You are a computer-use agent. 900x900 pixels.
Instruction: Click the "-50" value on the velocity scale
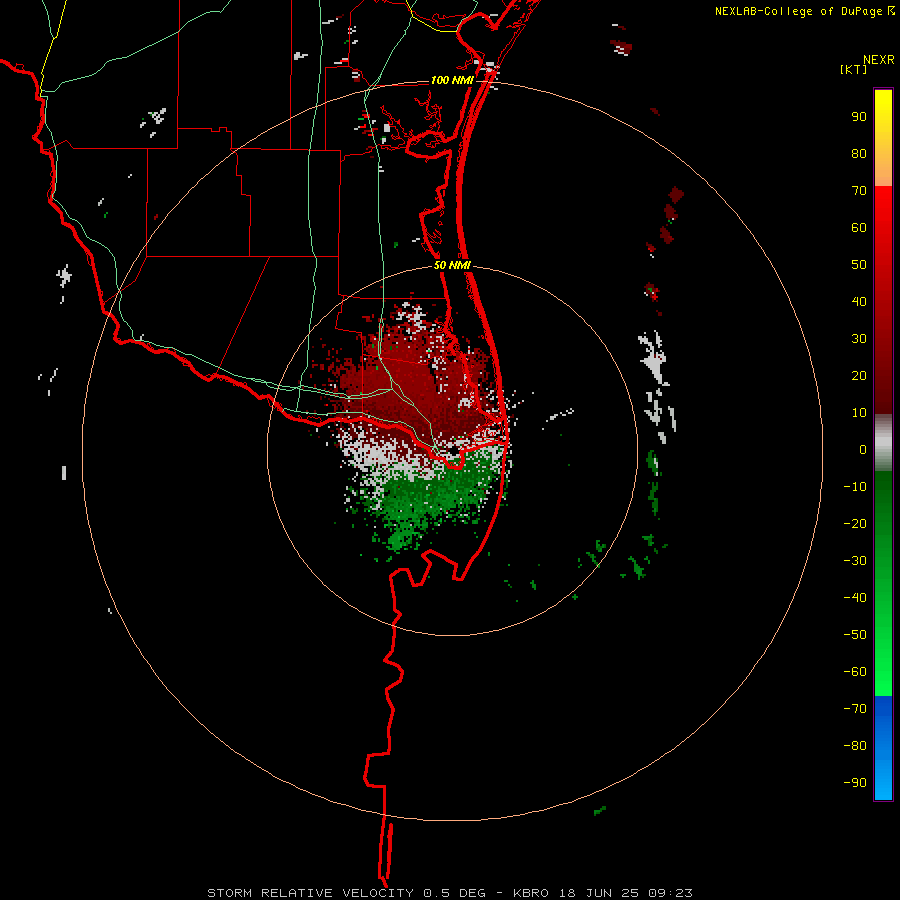click(x=855, y=634)
